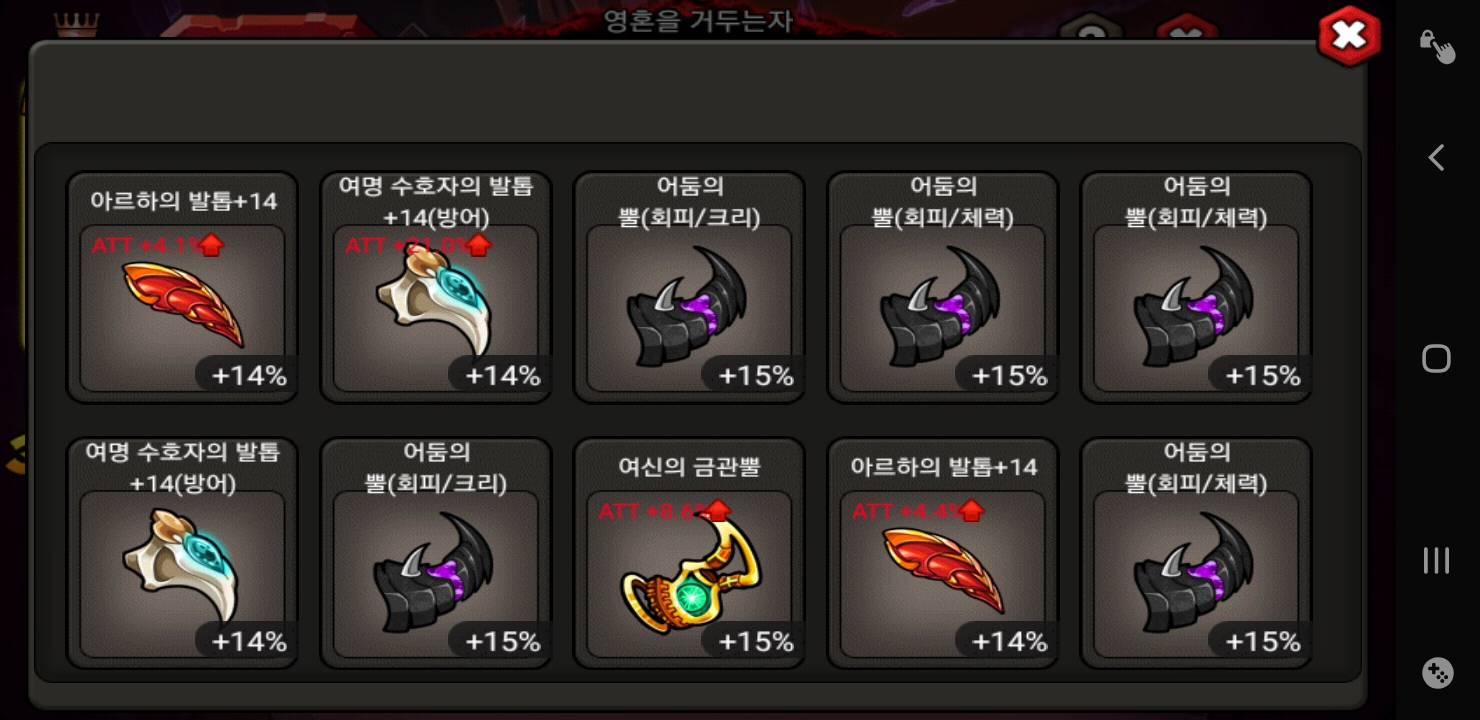Tap the Android back arrow
The height and width of the screenshot is (720, 1480).
pos(1437,158)
